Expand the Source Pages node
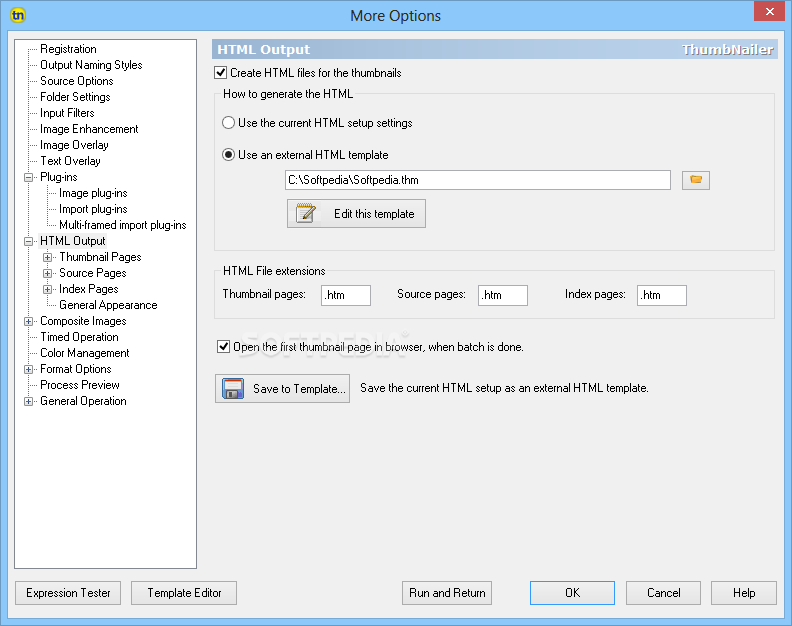The height and width of the screenshot is (626, 792). point(47,273)
